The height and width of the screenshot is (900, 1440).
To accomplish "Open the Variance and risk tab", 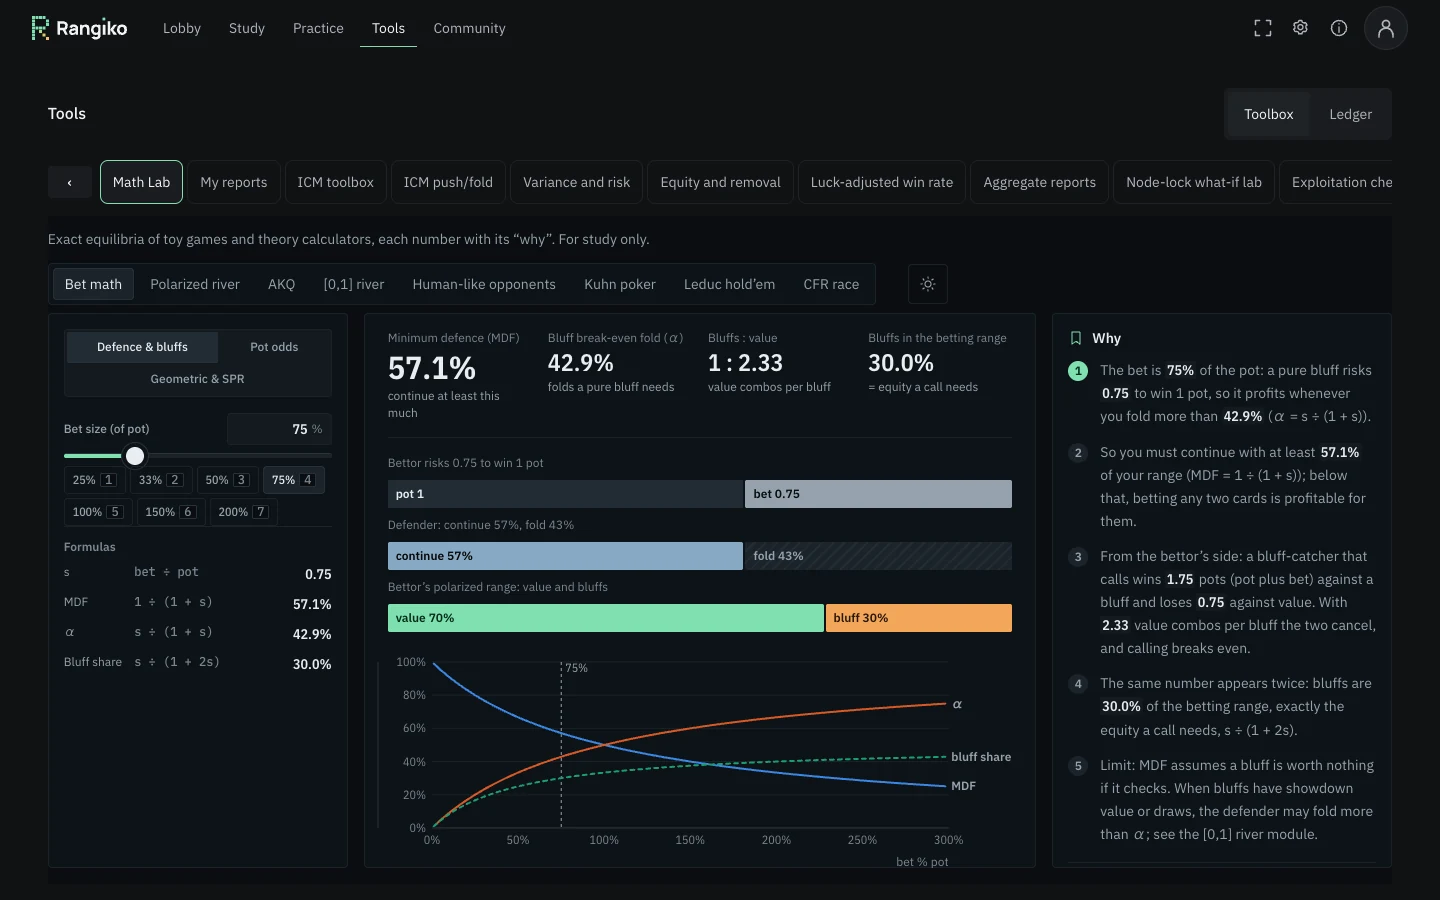I will (x=576, y=182).
